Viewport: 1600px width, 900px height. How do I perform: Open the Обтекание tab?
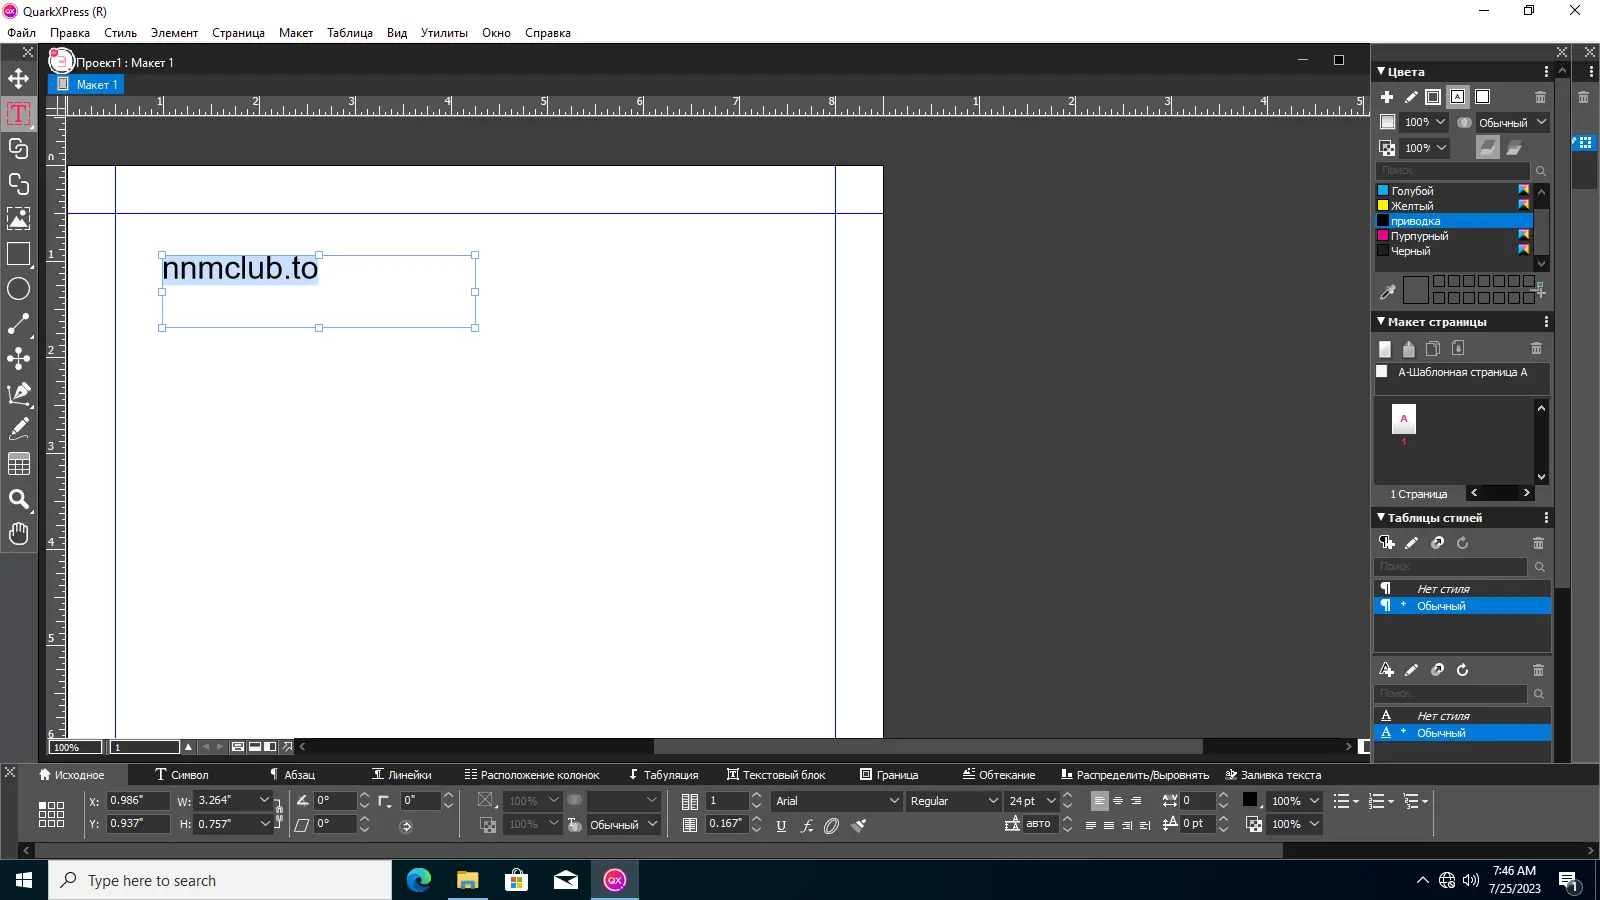999,775
